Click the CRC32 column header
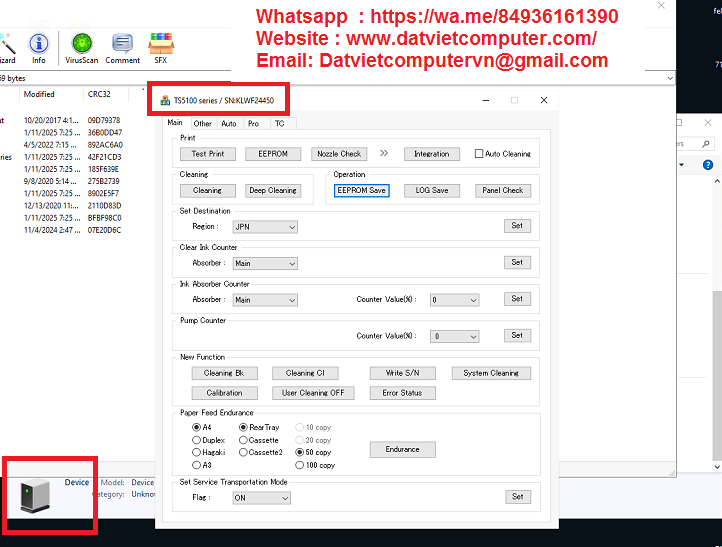 (99, 95)
